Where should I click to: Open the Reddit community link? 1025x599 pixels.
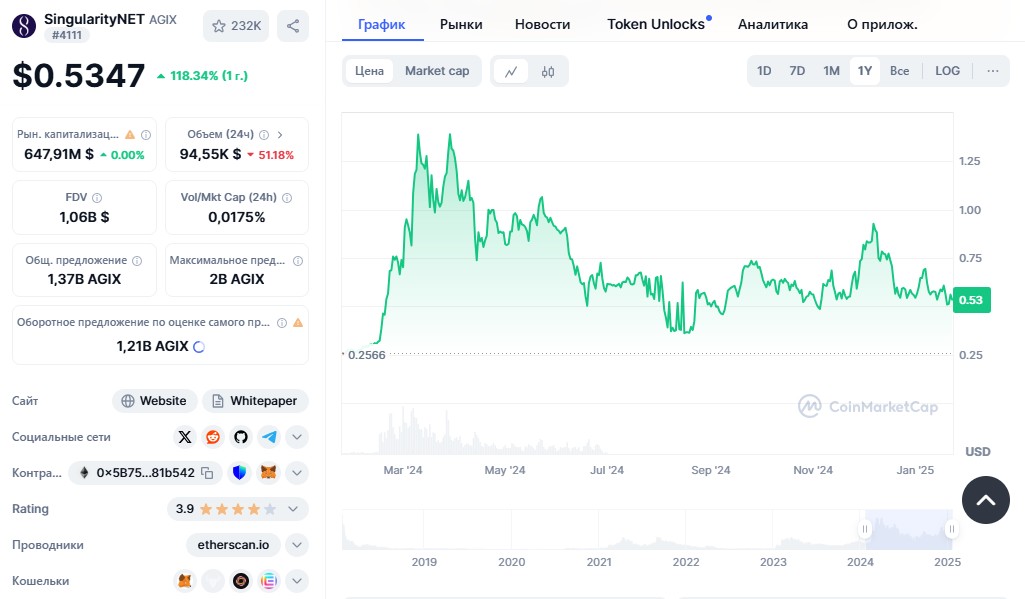(212, 437)
